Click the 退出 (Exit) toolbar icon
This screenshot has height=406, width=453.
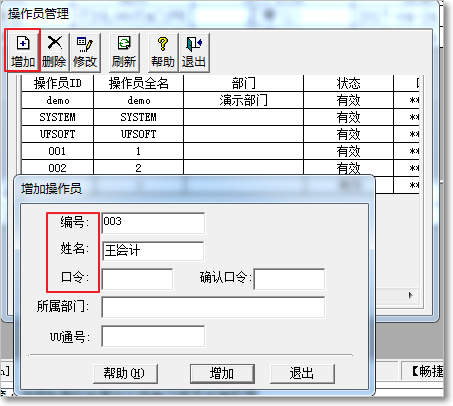[x=194, y=52]
